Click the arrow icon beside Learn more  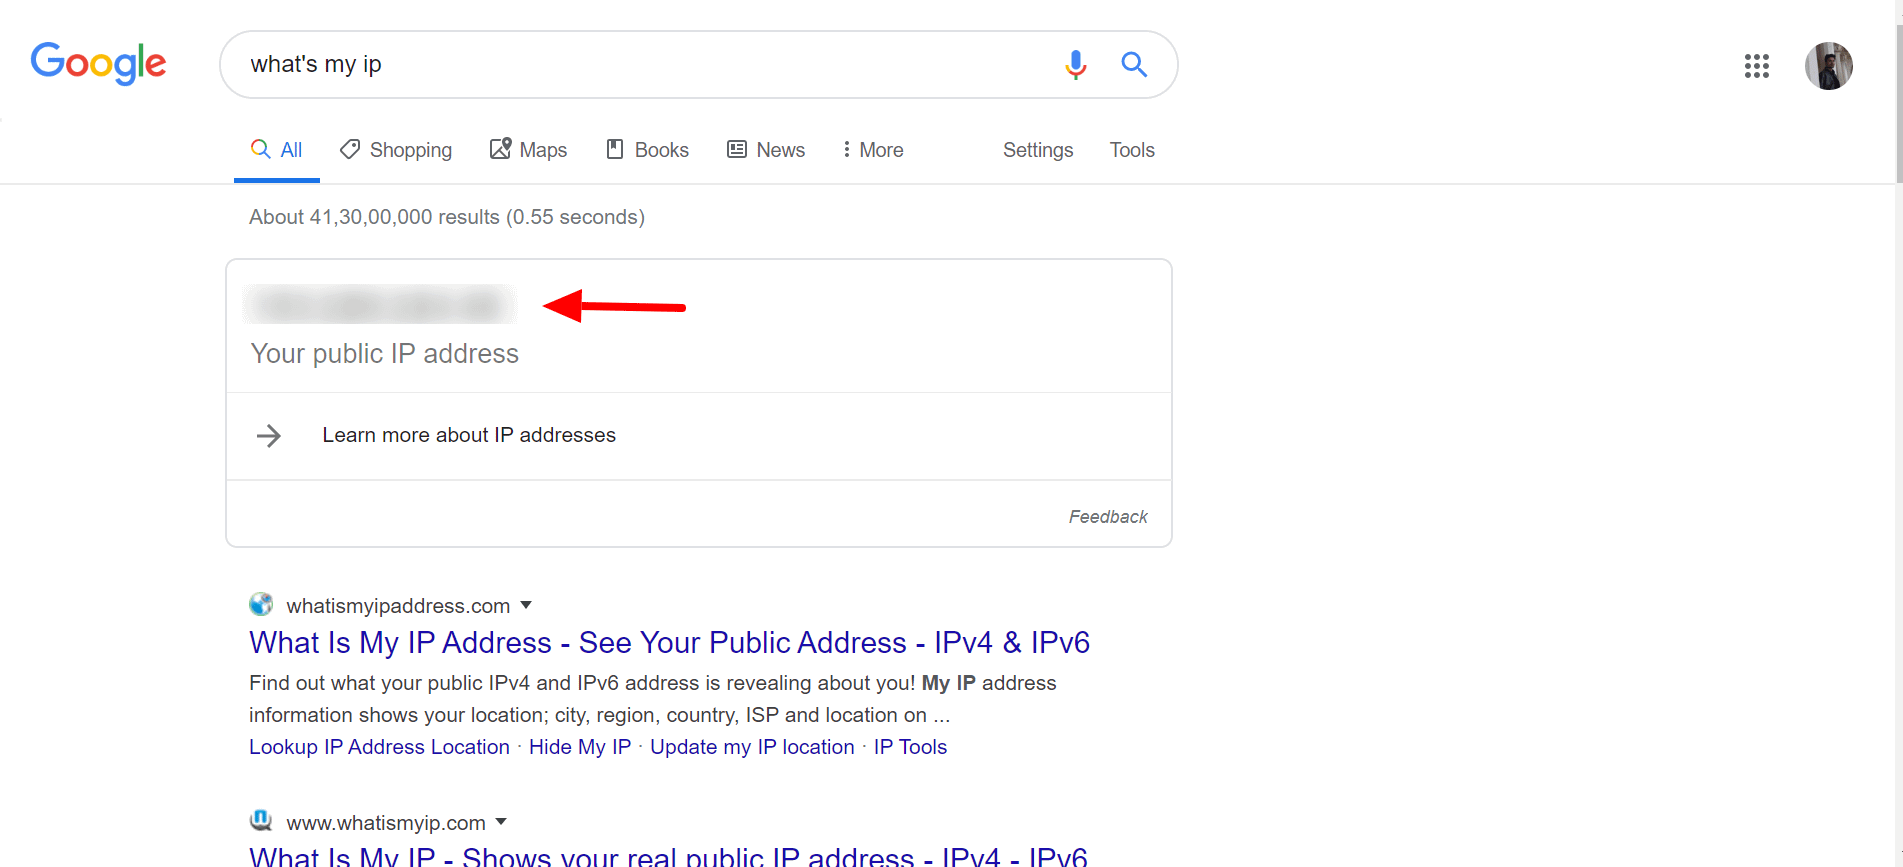269,435
